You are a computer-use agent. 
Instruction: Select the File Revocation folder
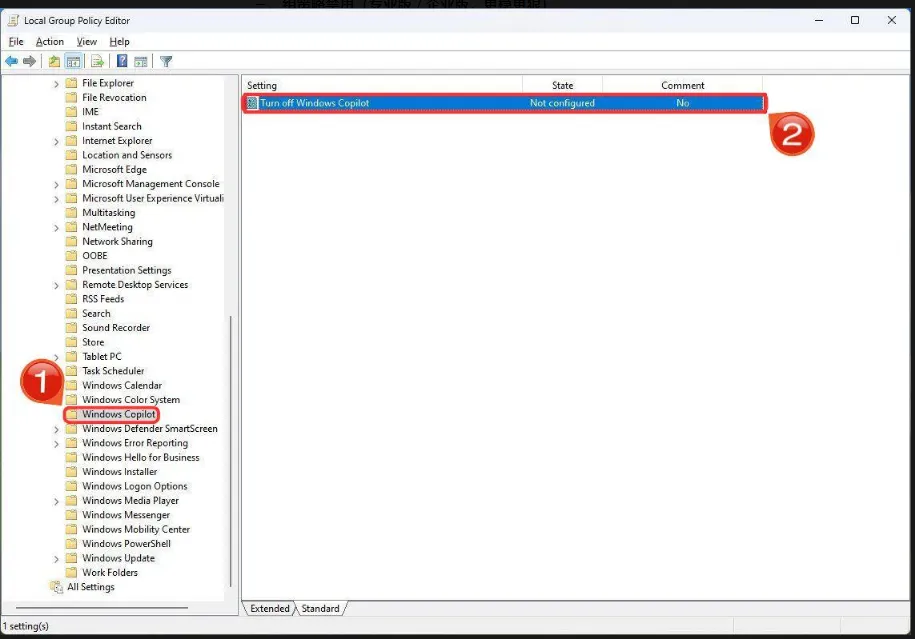point(114,97)
